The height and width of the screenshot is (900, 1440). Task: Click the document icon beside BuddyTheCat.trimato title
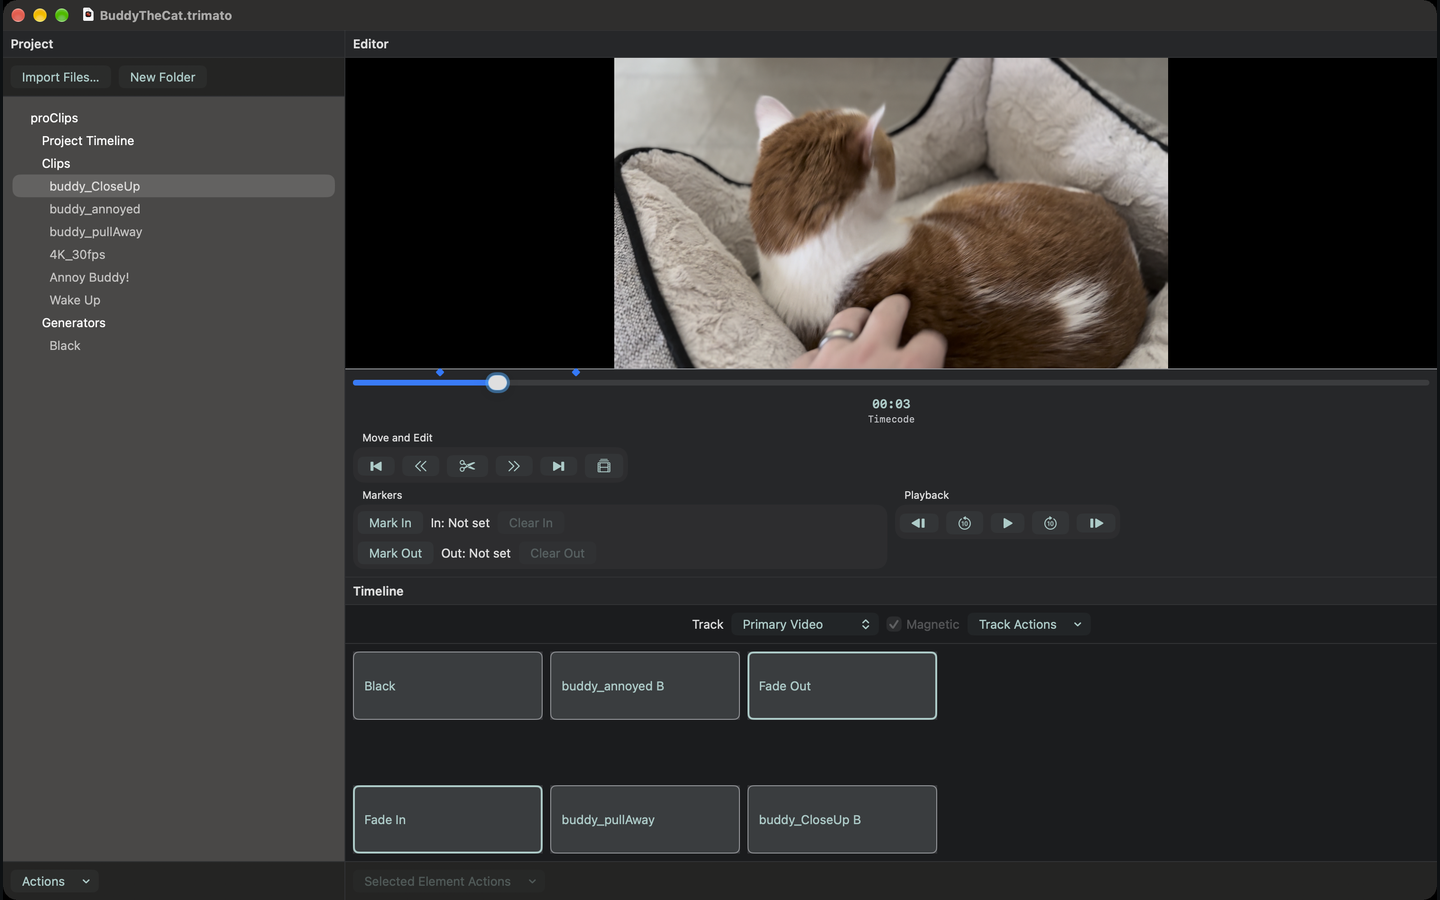88,15
